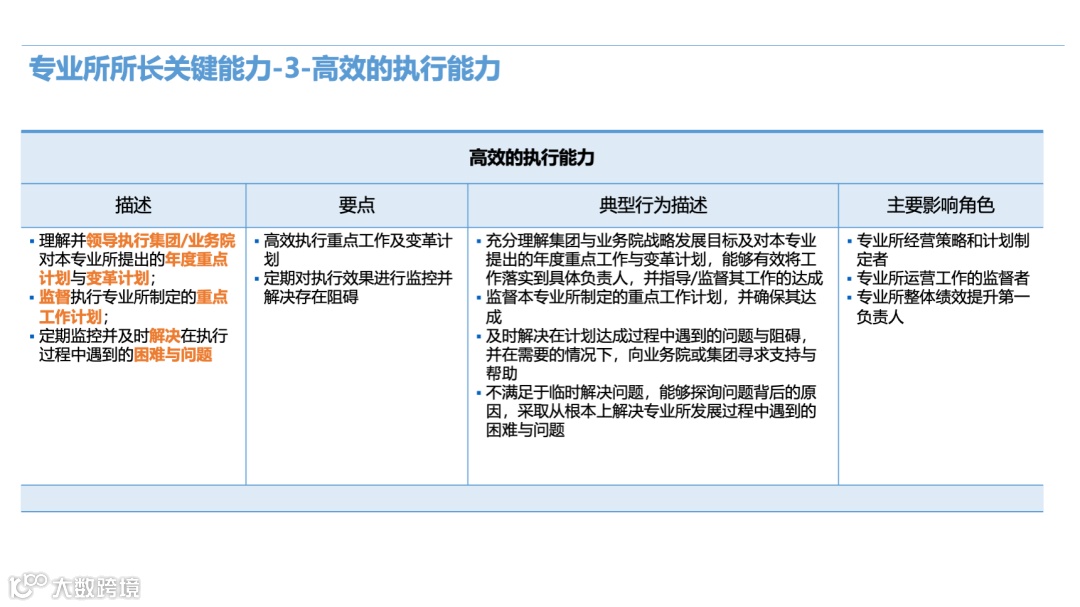Click the bullet 高效执行重点工作及变革计划
The width and height of the screenshot is (1080, 607).
point(353,249)
